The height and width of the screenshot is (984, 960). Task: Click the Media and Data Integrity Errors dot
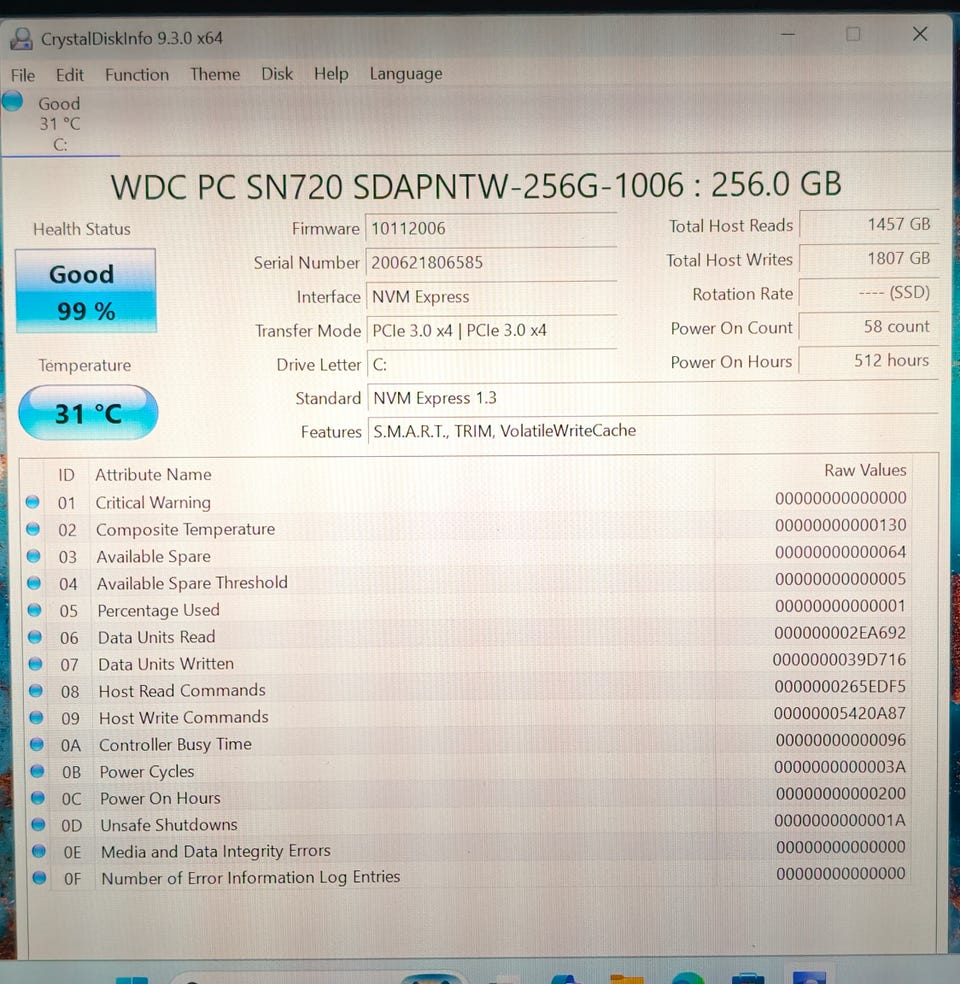coord(39,851)
